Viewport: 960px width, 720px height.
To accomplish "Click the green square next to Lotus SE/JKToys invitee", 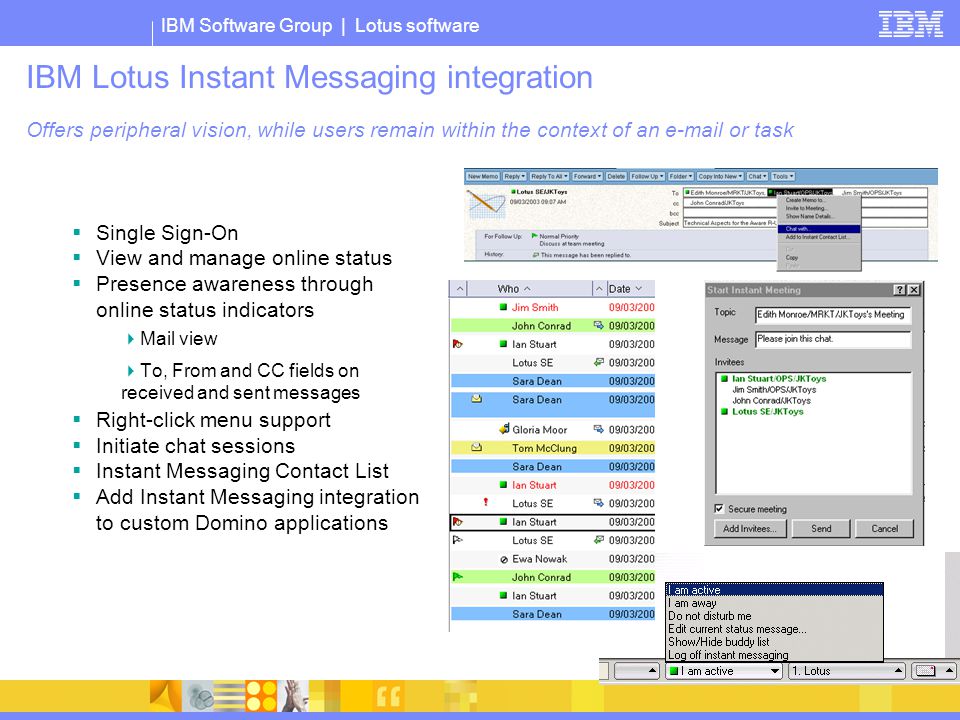I will point(724,412).
